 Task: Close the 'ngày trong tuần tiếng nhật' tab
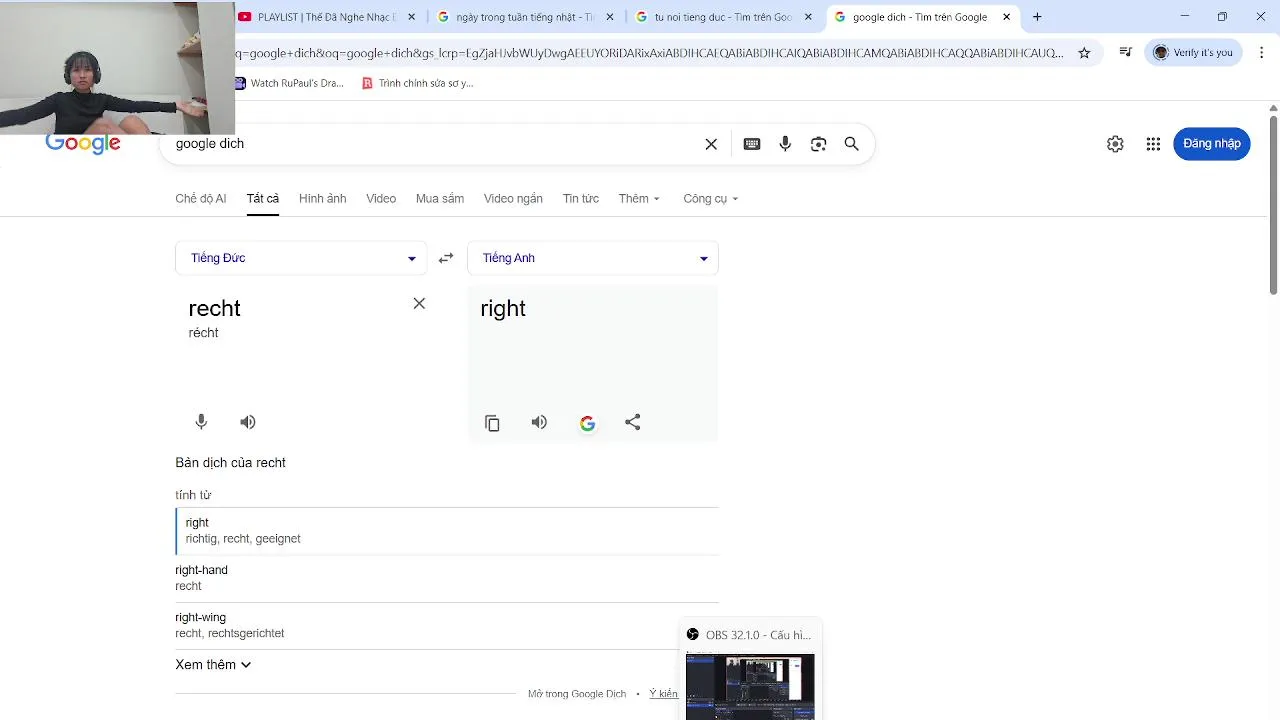[610, 17]
